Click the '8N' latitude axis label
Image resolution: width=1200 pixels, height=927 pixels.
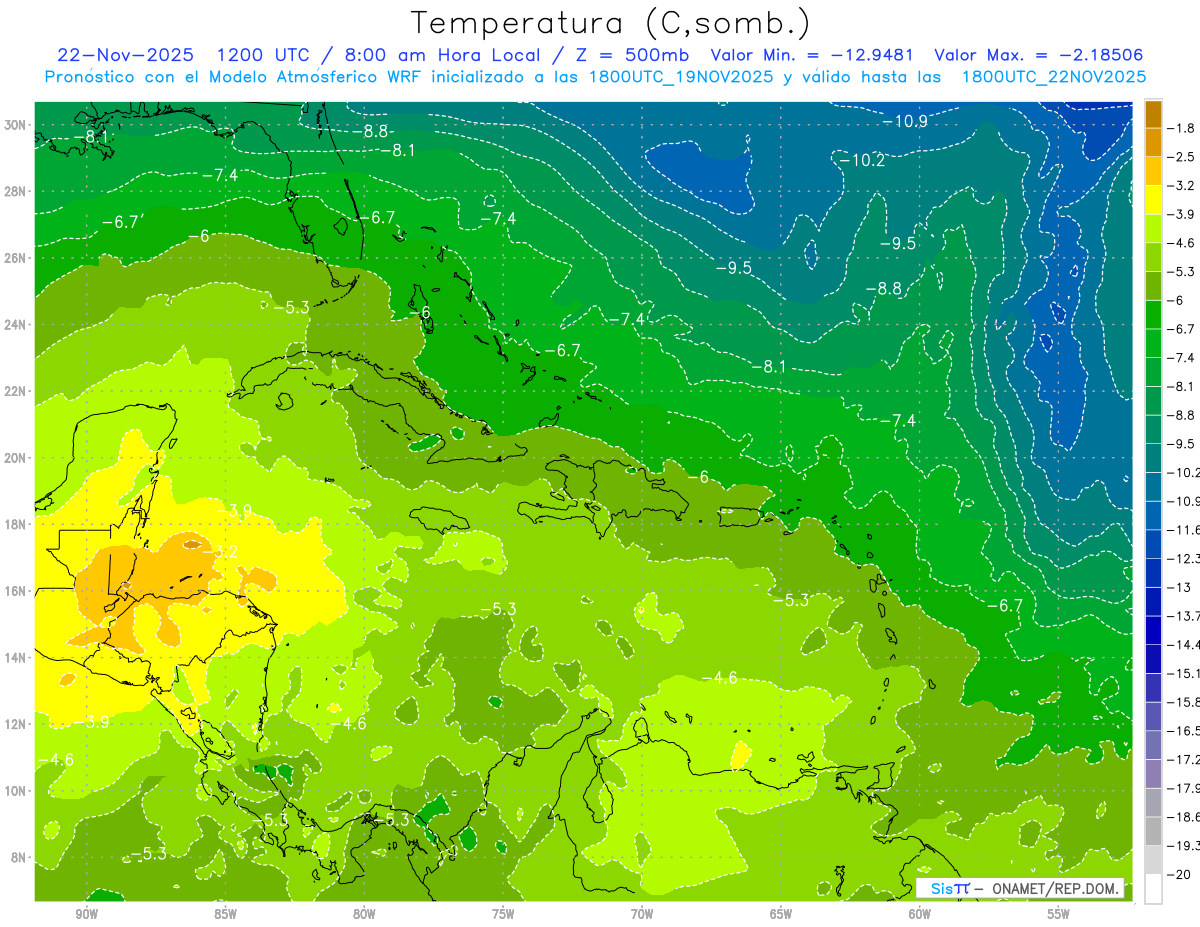(x=20, y=857)
